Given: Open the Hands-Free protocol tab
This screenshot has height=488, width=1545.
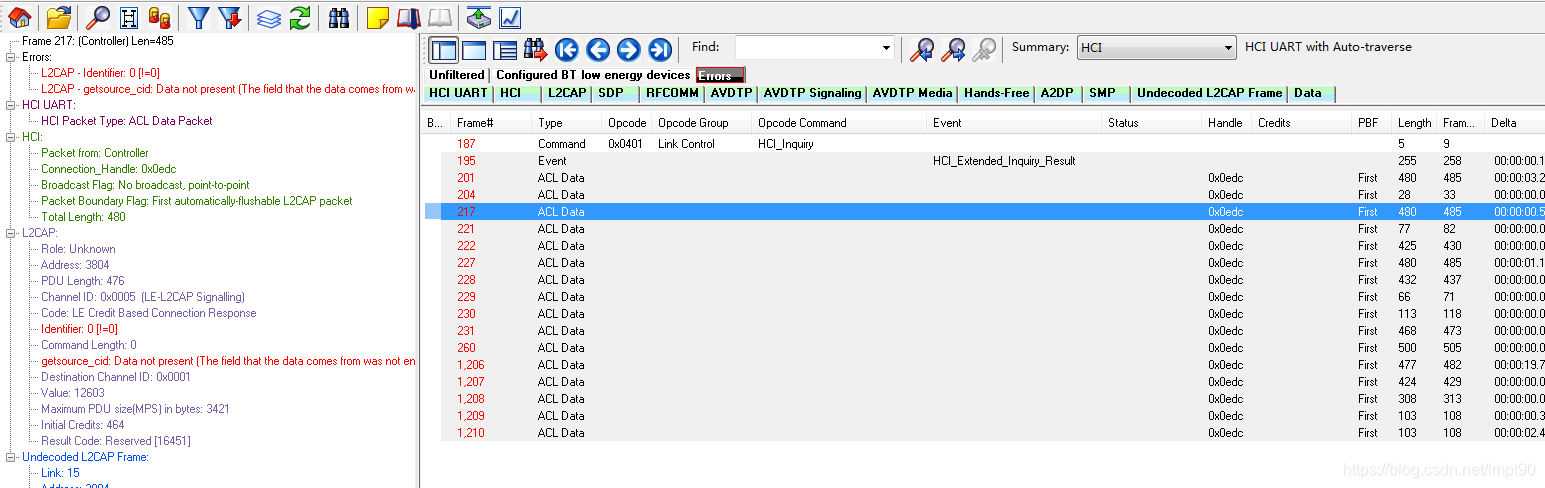Looking at the screenshot, I should click(x=996, y=93).
